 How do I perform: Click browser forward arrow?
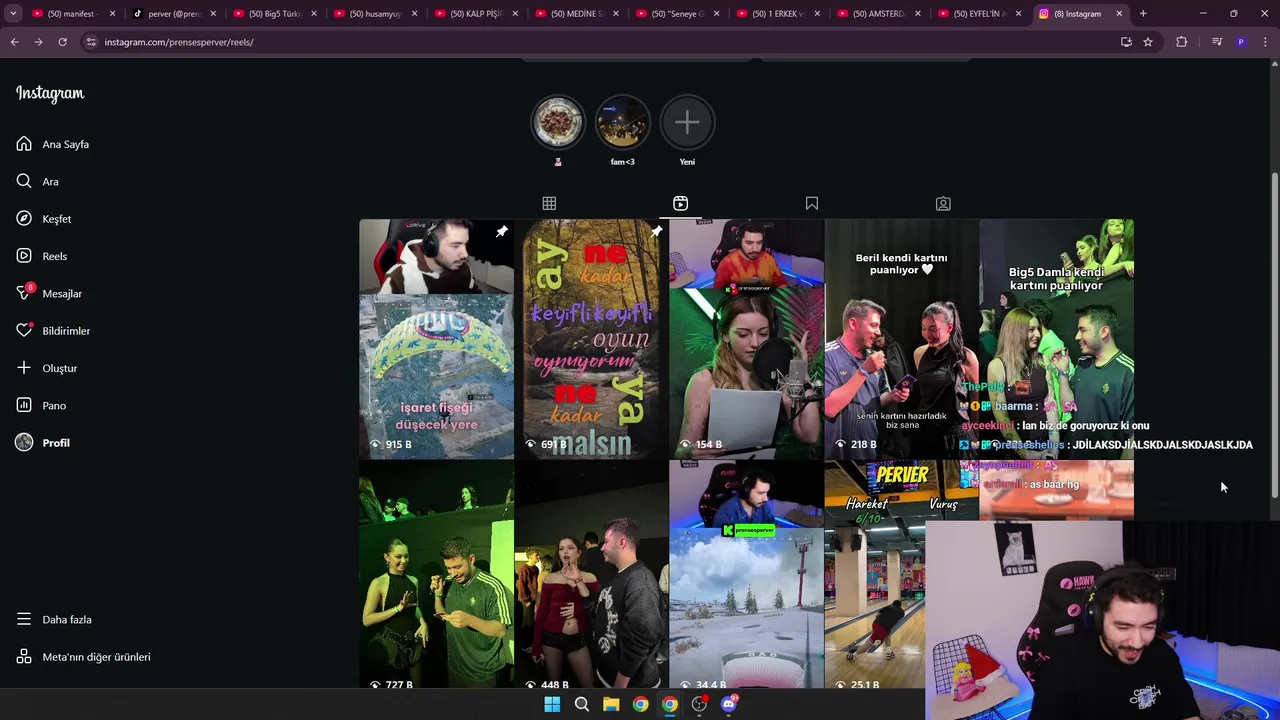point(38,42)
